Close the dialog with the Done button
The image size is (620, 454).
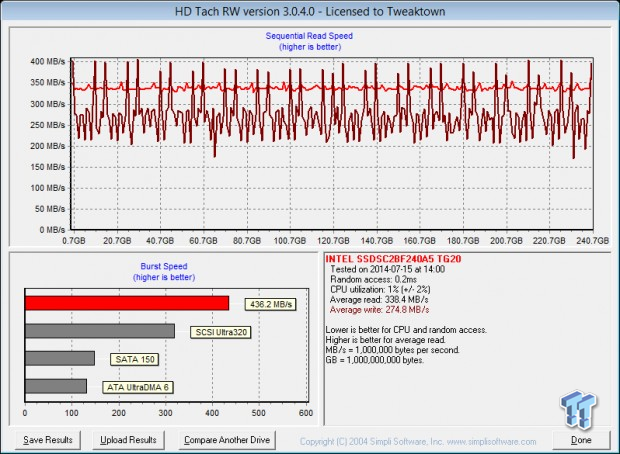click(x=581, y=440)
